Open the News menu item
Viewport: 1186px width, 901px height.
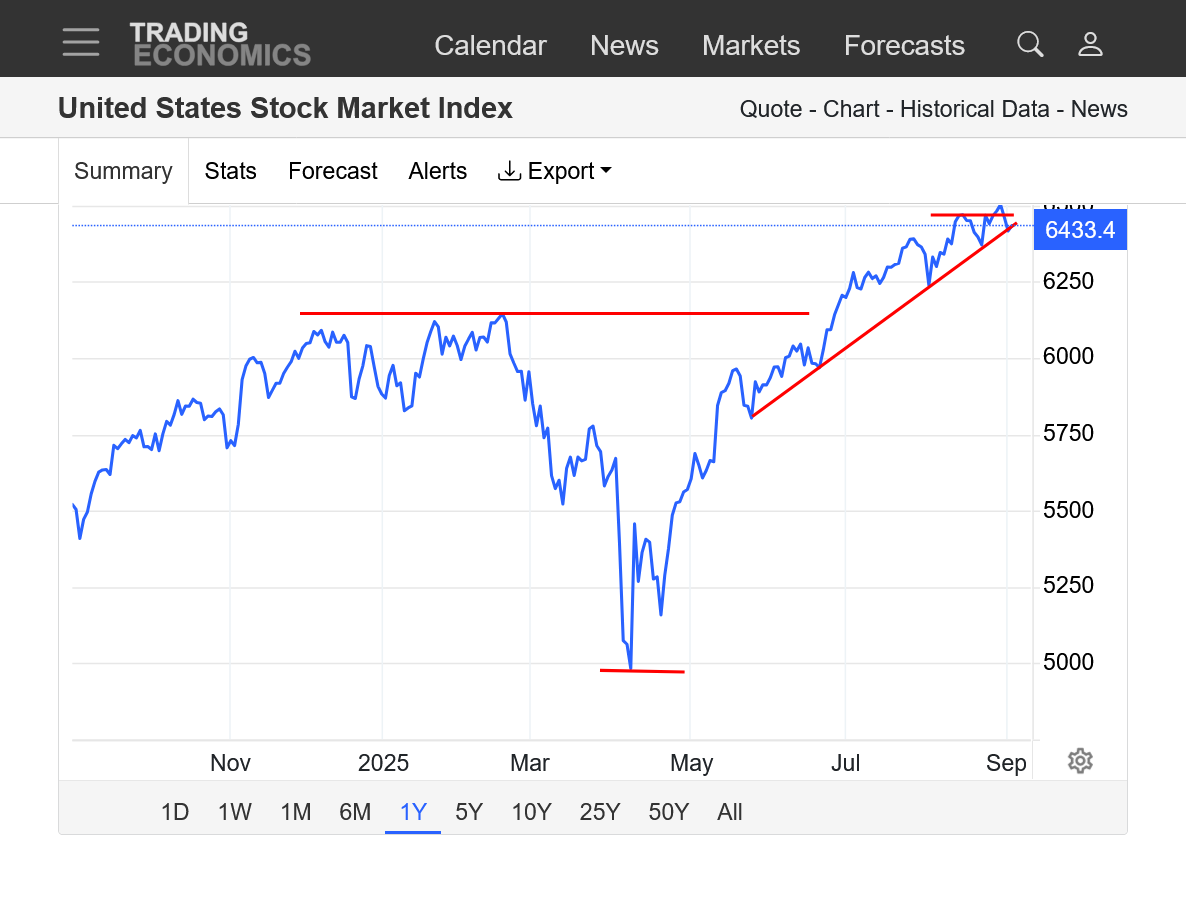[624, 45]
